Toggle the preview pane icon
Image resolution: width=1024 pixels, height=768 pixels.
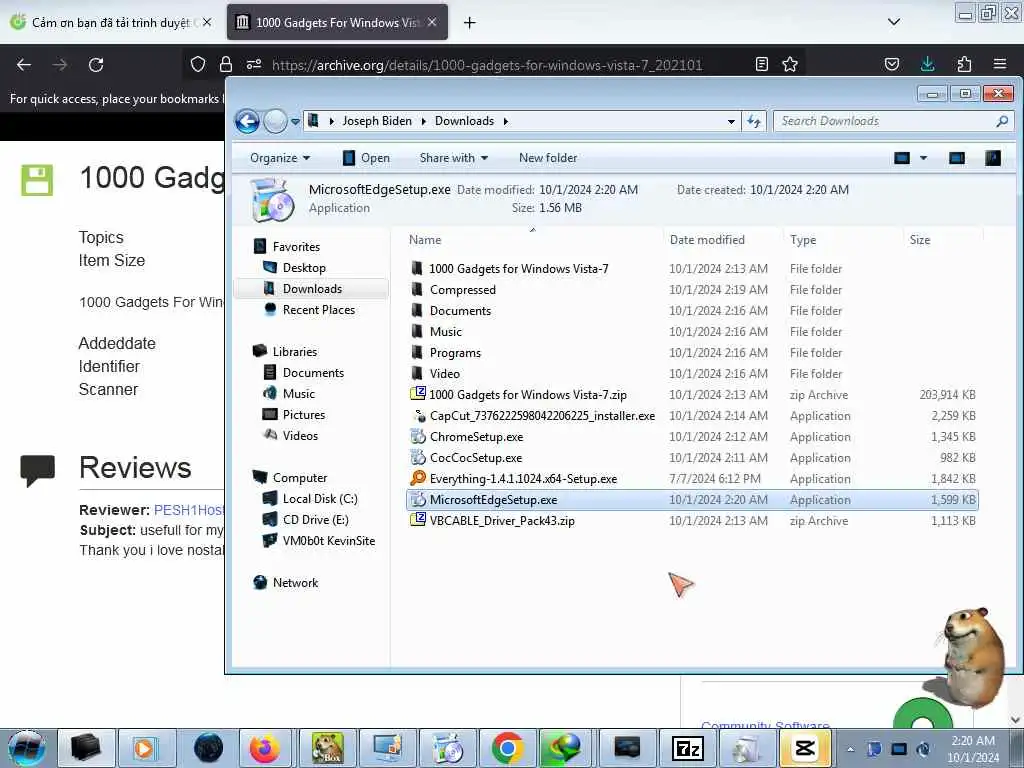click(957, 158)
